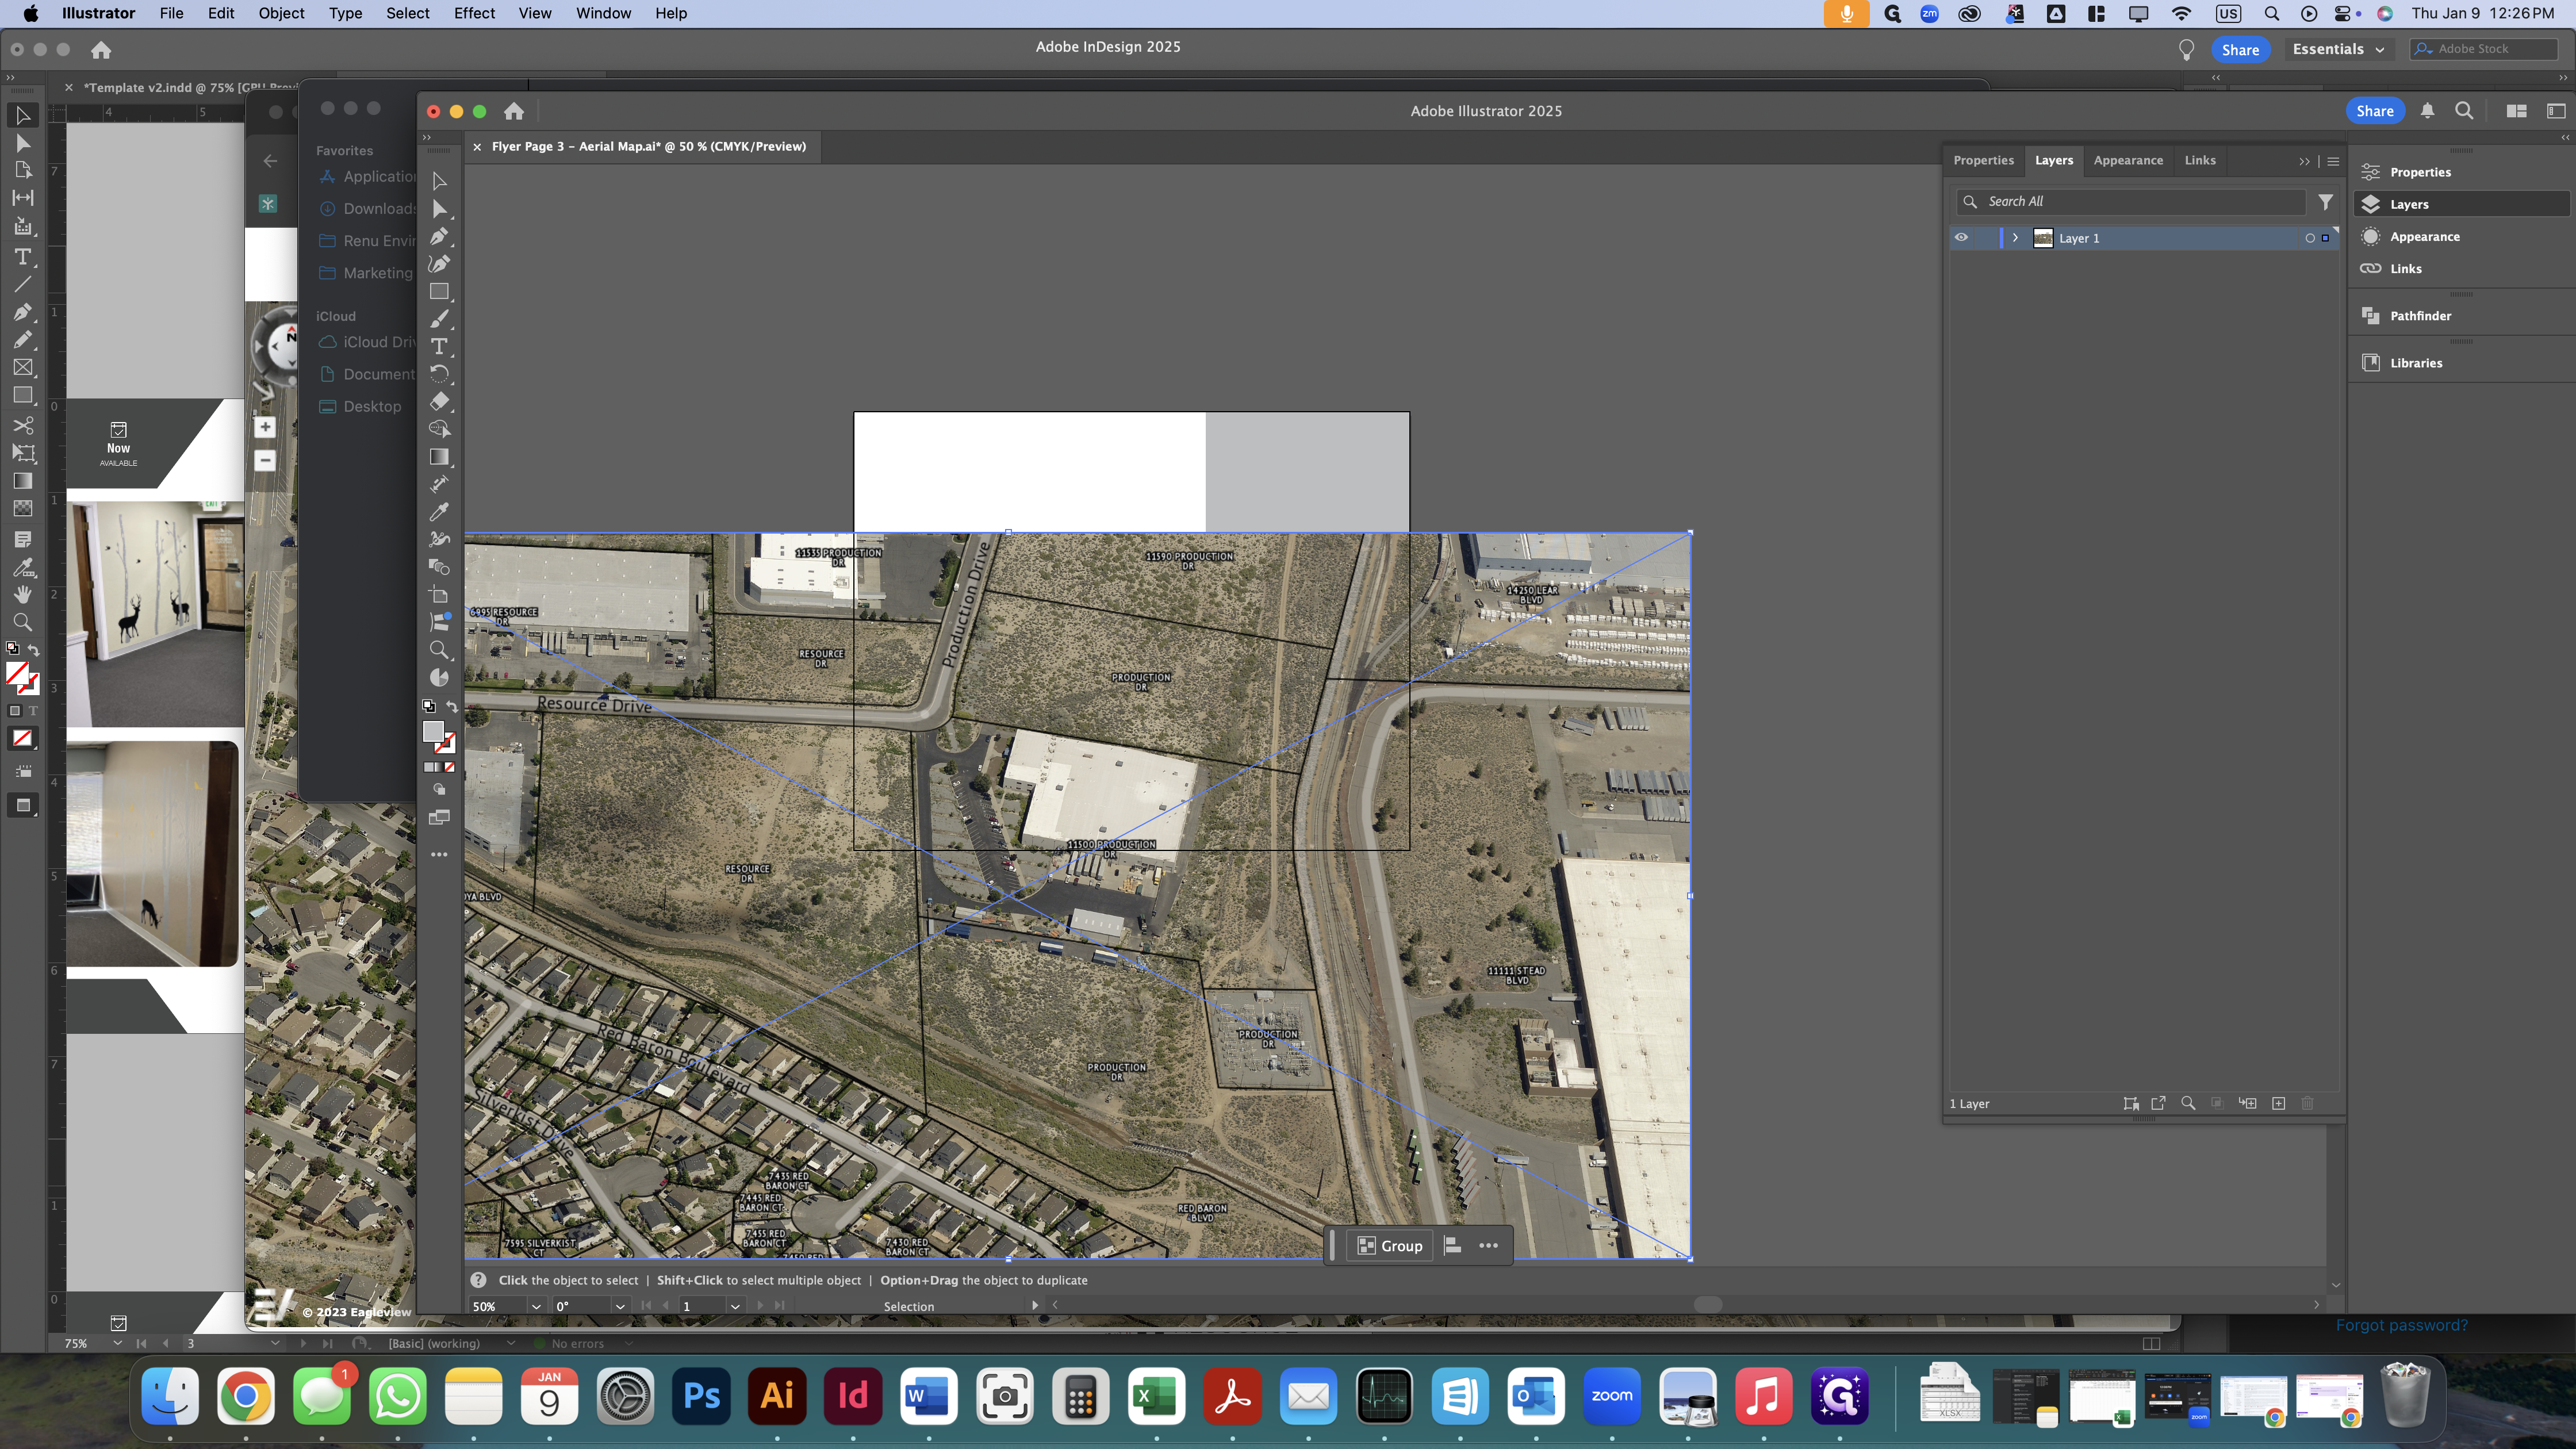
Task: Open status bar Selection arrow menu
Action: coord(1035,1305)
